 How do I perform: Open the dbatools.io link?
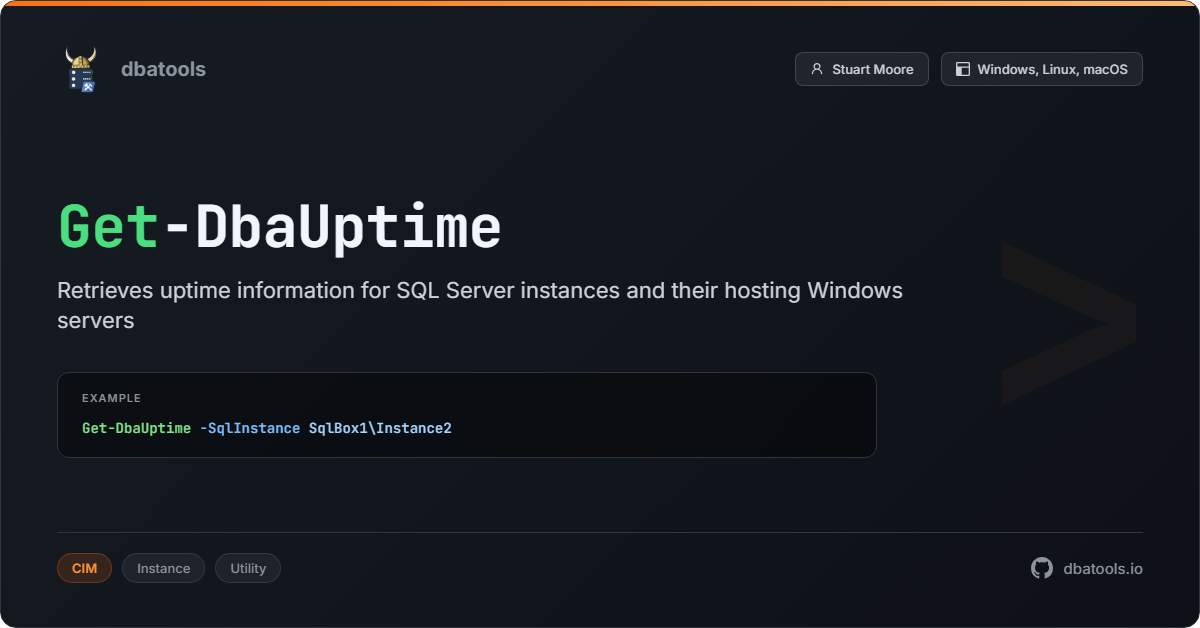click(x=1103, y=568)
